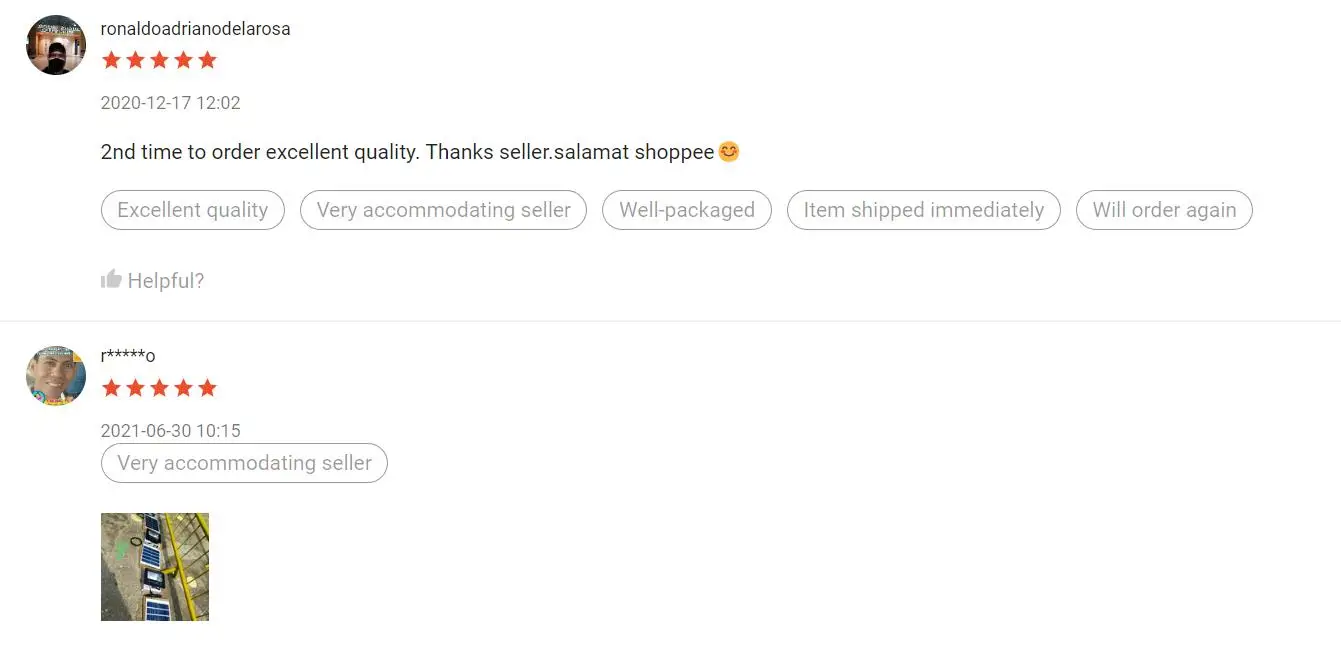
Task: Click the 2020-12-17 12:02 review date
Action: point(171,103)
